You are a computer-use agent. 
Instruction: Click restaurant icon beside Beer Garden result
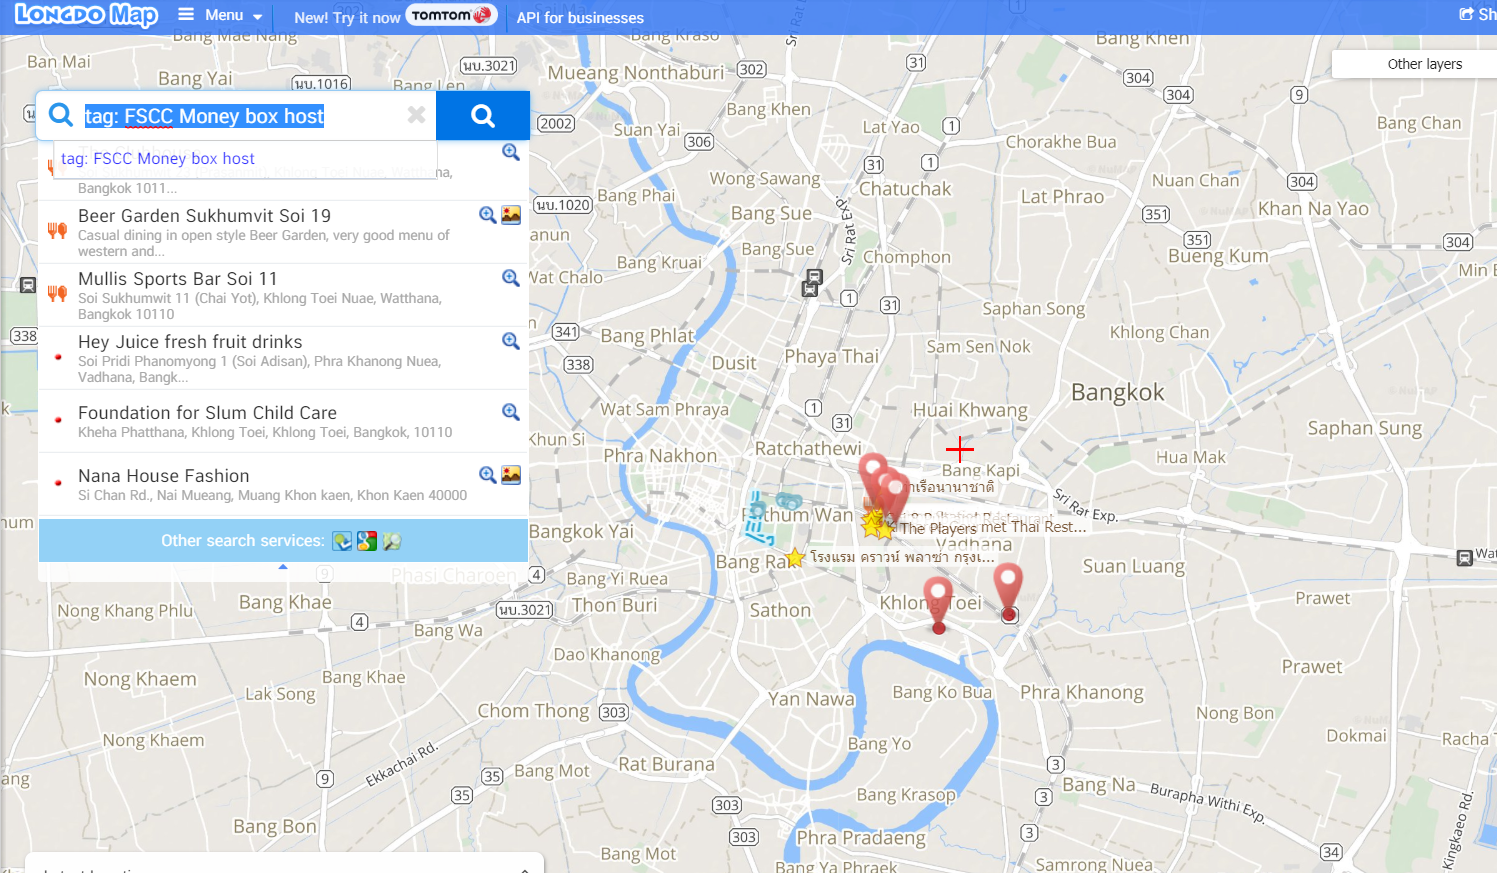tap(57, 231)
